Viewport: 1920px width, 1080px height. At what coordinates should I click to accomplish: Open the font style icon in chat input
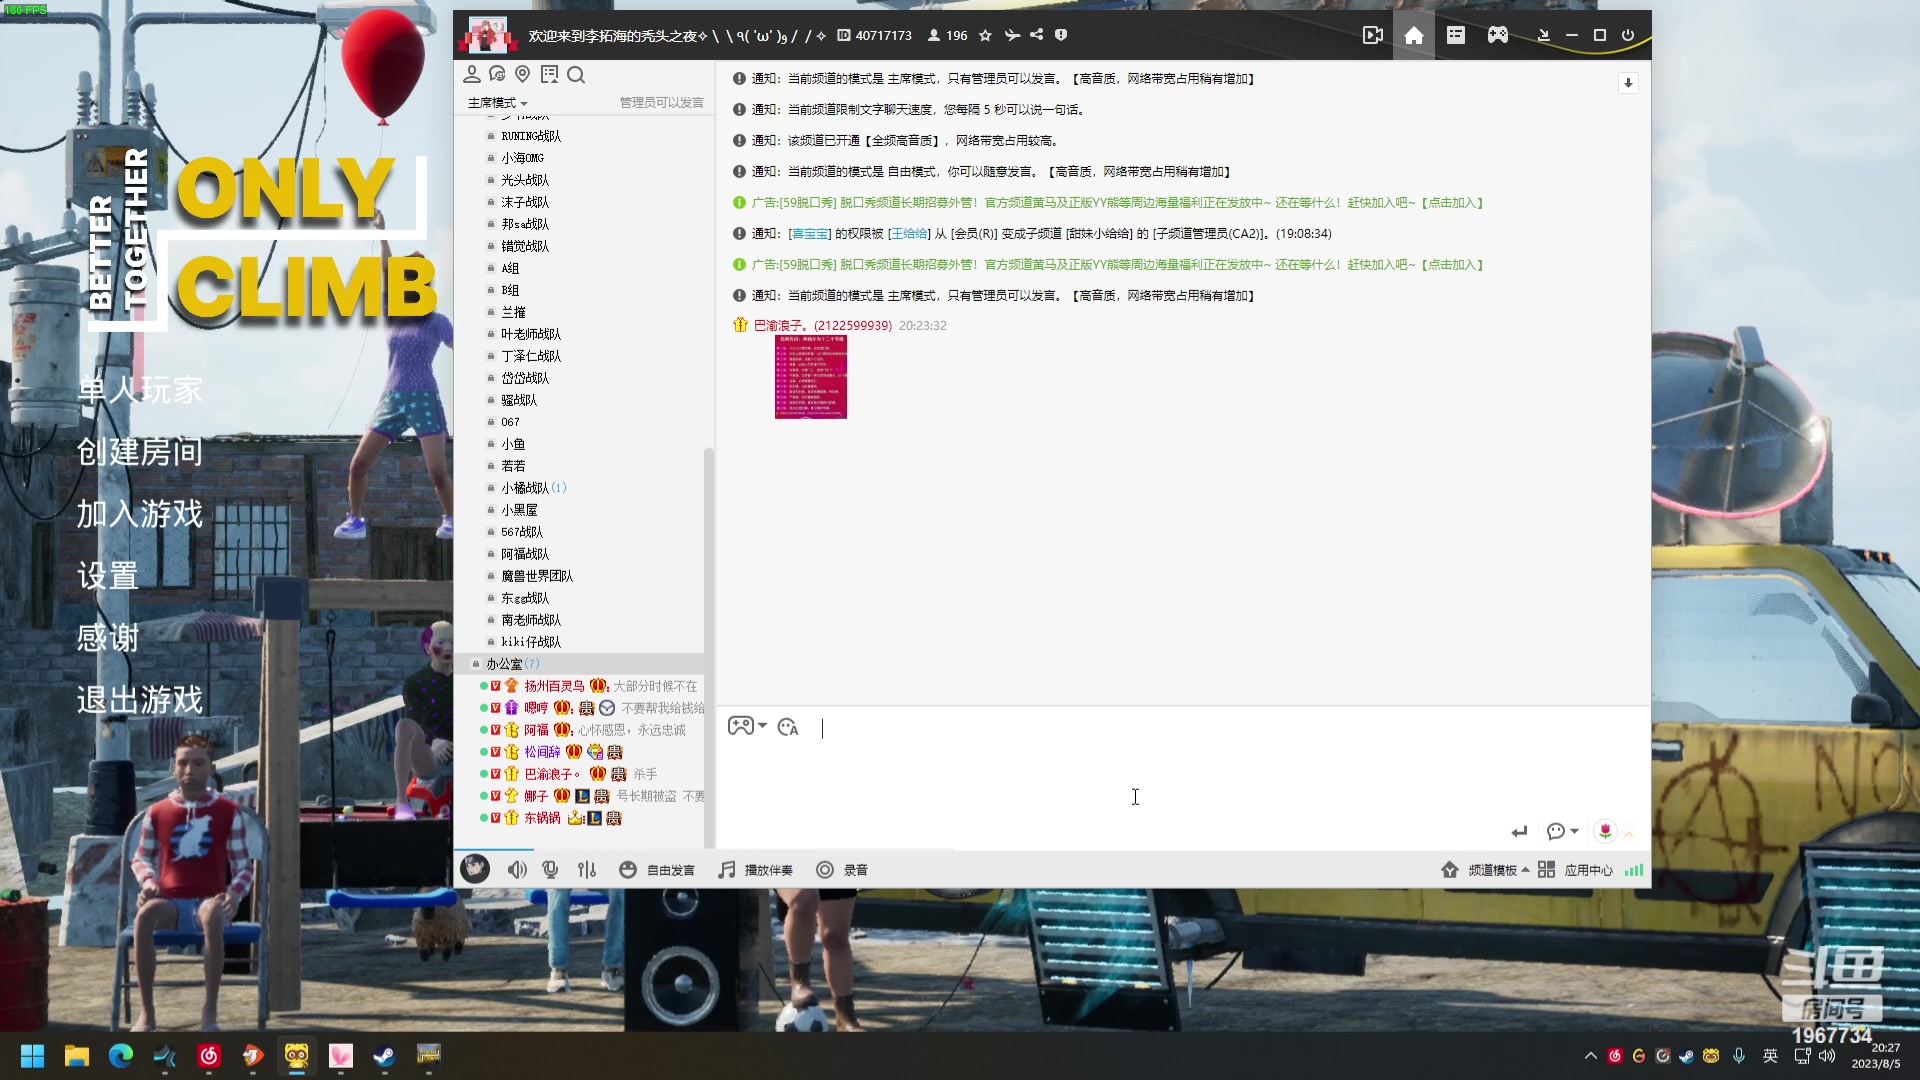click(788, 727)
